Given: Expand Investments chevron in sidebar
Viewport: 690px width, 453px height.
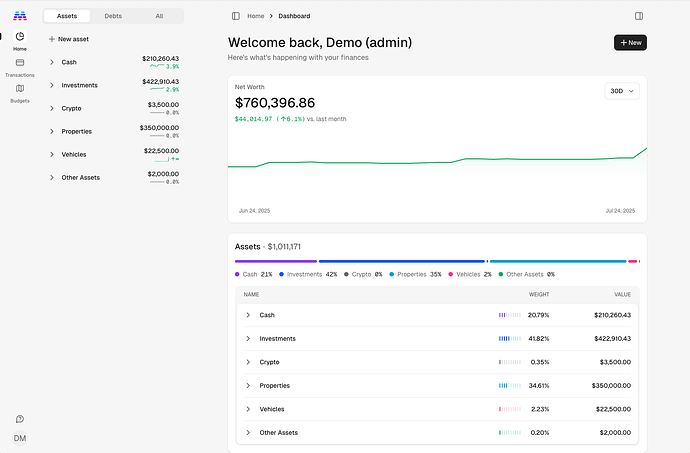Looking at the screenshot, I should pos(51,85).
